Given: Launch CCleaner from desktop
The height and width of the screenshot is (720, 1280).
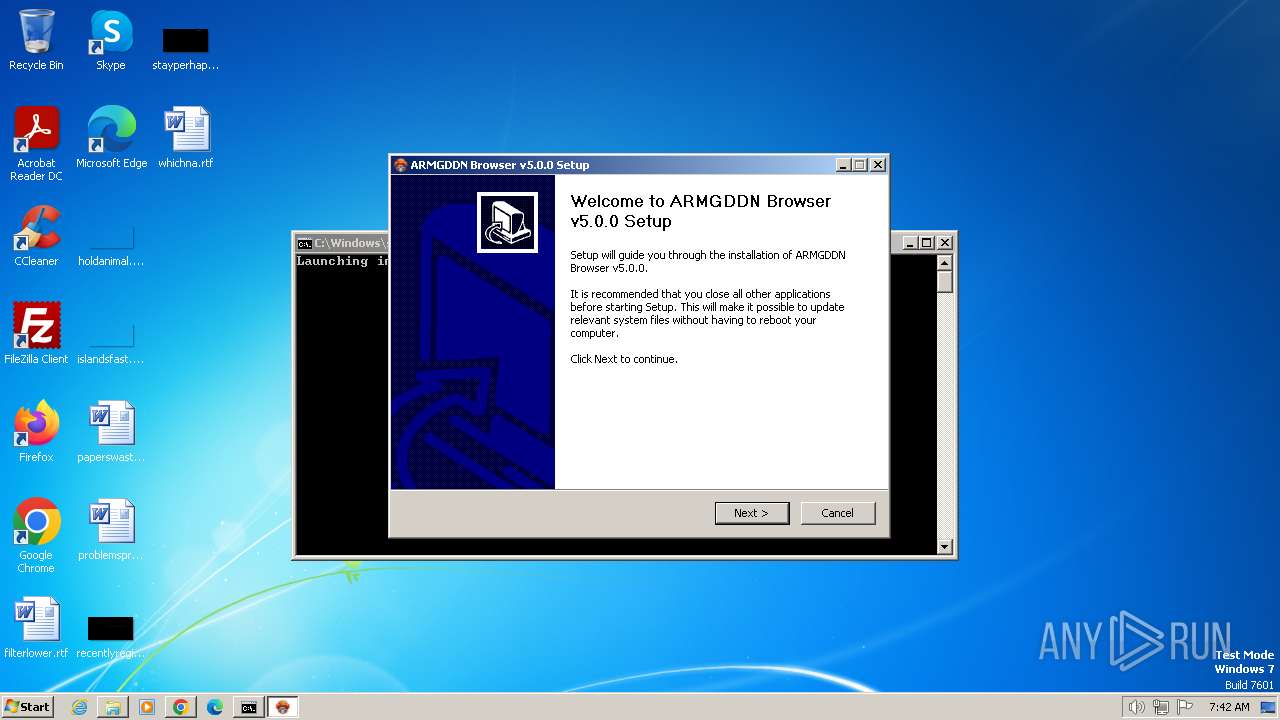Looking at the screenshot, I should pos(36,236).
